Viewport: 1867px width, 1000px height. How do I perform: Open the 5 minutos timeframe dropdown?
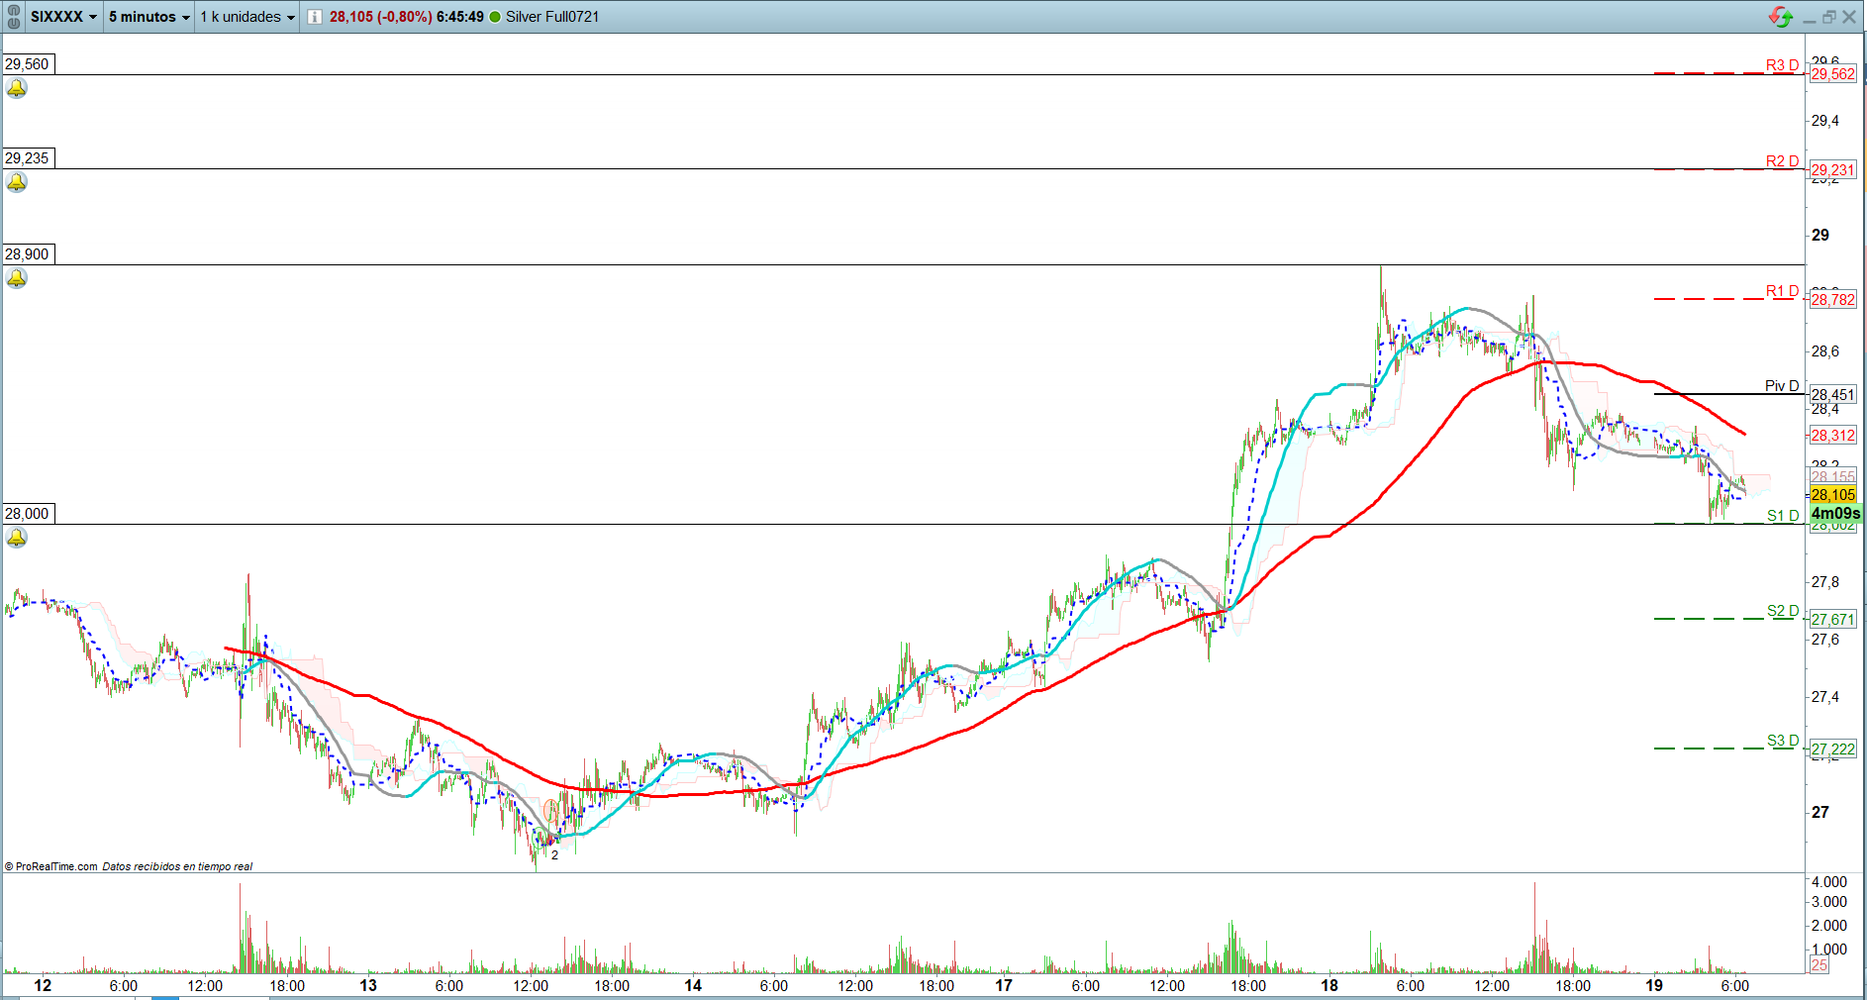[x=149, y=16]
